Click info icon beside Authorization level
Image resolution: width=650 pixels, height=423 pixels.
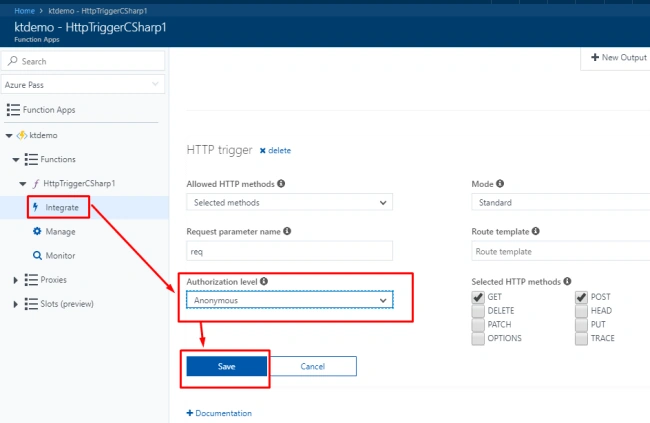tap(264, 281)
